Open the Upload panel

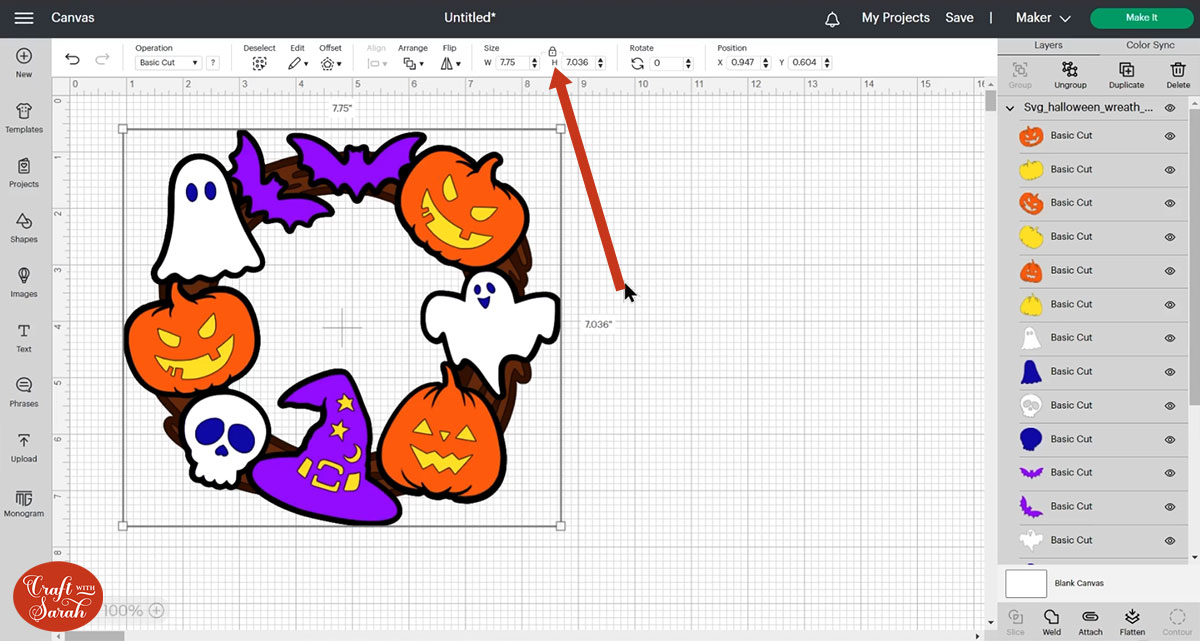click(x=24, y=448)
